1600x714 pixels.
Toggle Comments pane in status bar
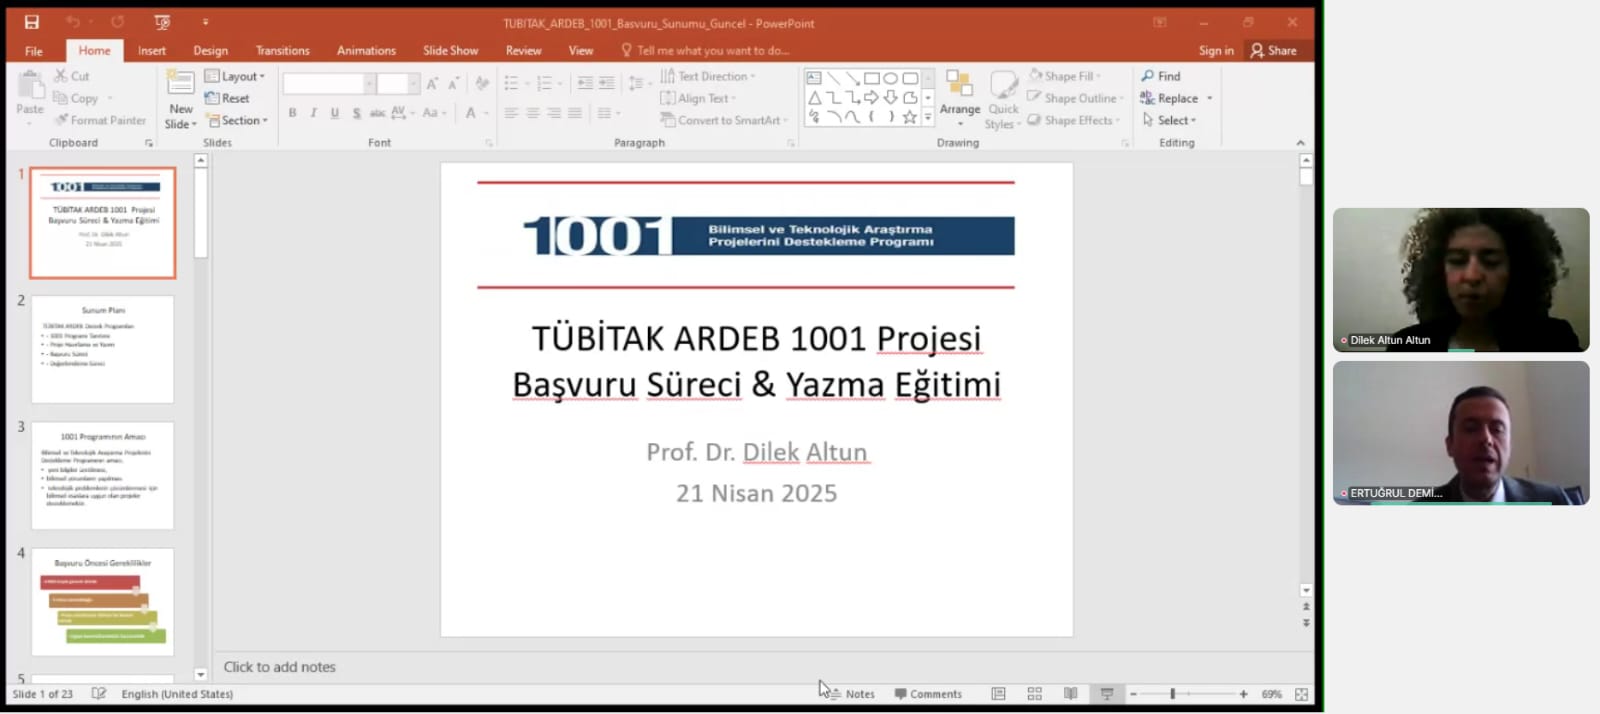(x=928, y=694)
